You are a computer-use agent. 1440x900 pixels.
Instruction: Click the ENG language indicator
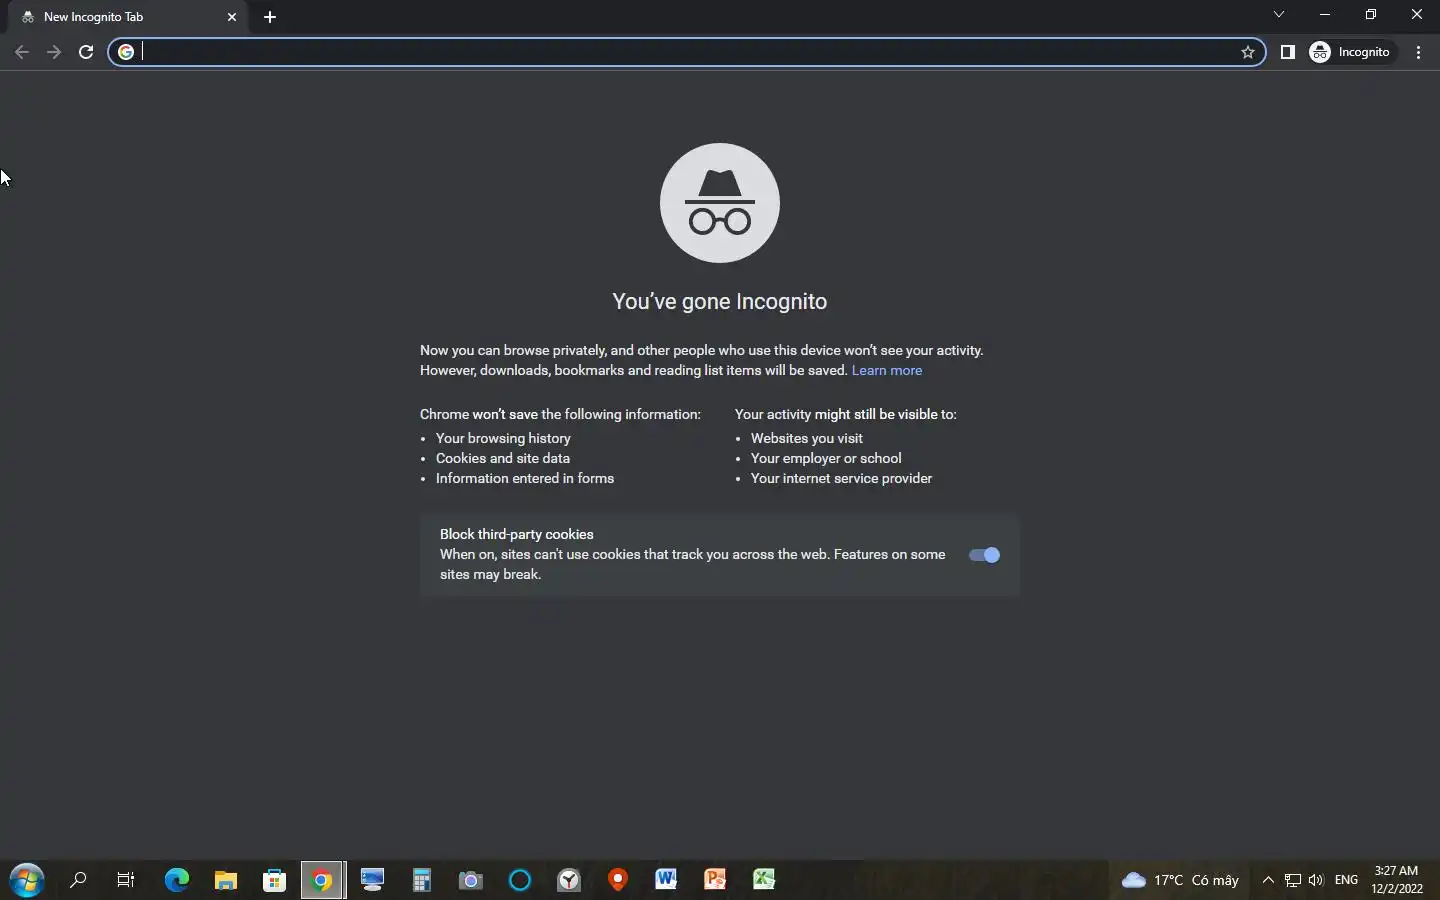(1347, 880)
